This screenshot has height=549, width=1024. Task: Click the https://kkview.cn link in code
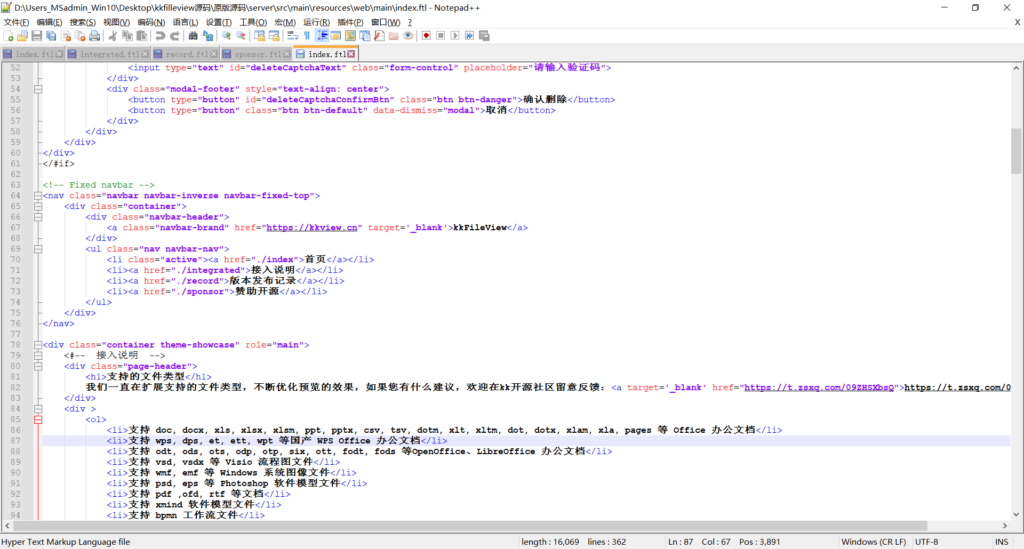click(313, 227)
